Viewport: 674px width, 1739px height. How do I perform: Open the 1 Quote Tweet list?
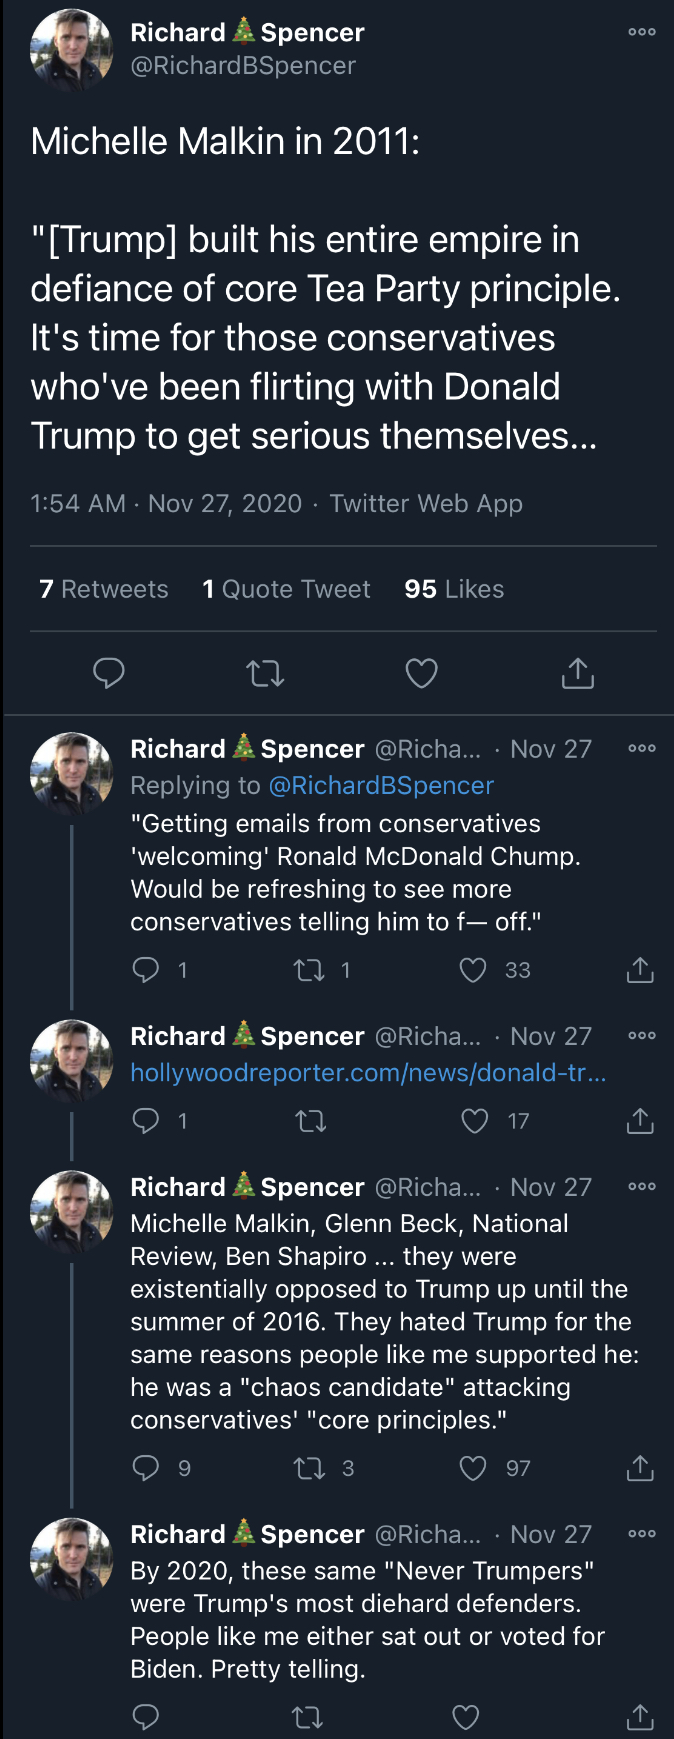pyautogui.click(x=286, y=589)
